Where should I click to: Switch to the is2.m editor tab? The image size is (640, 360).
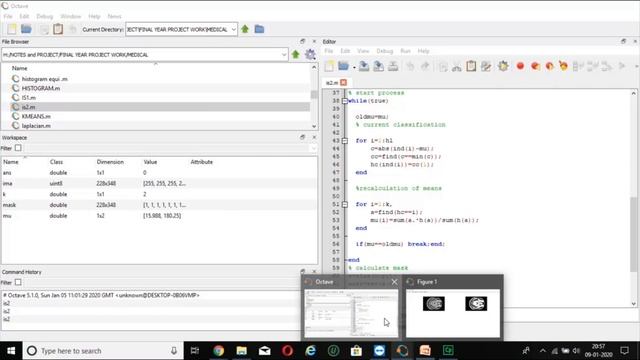332,82
